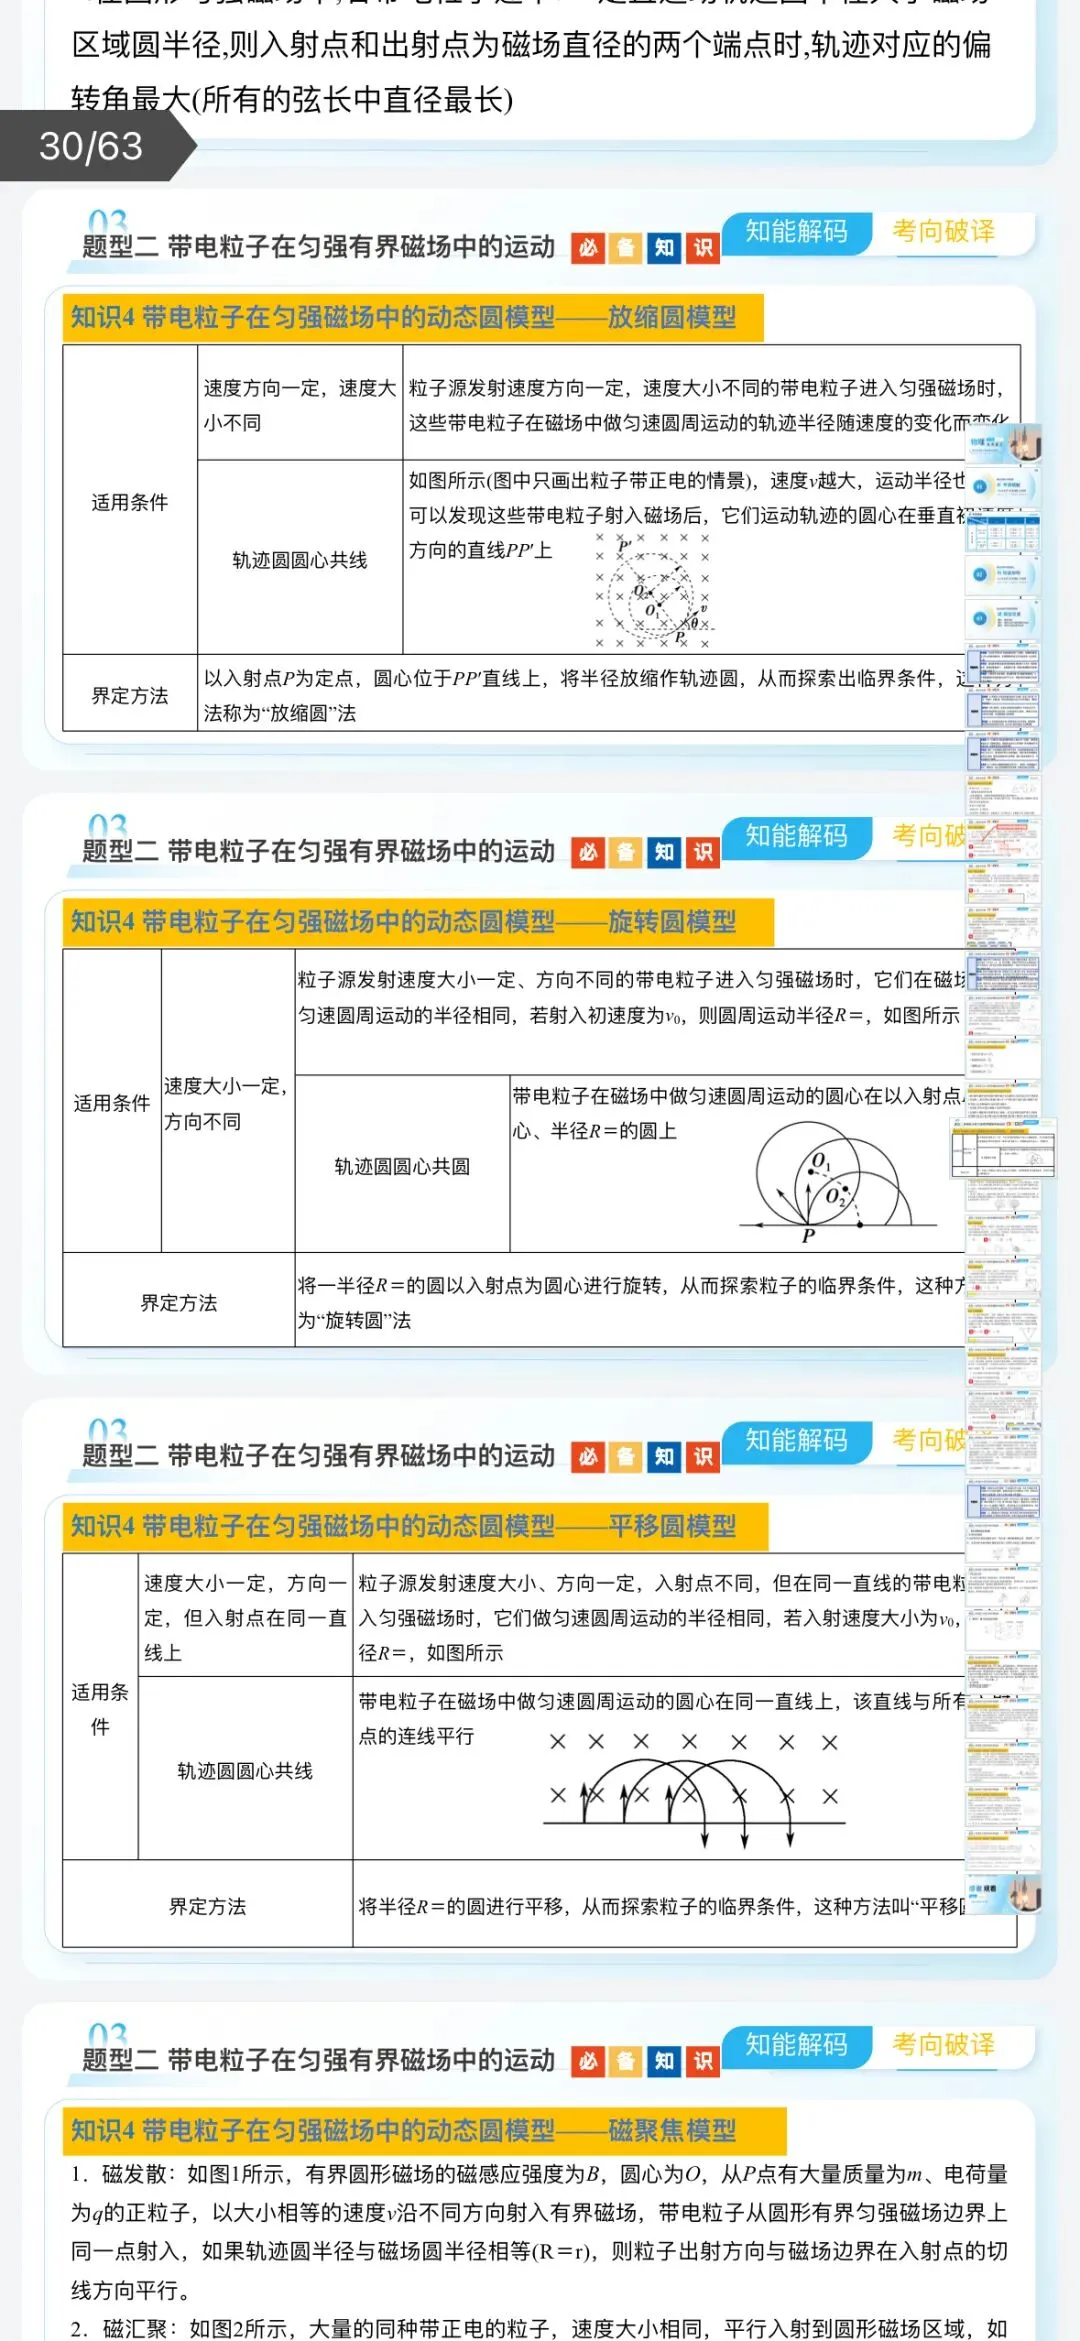Tap the yellow heading ending in 平移圆模型
1080x2341 pixels.
[x=415, y=1527]
